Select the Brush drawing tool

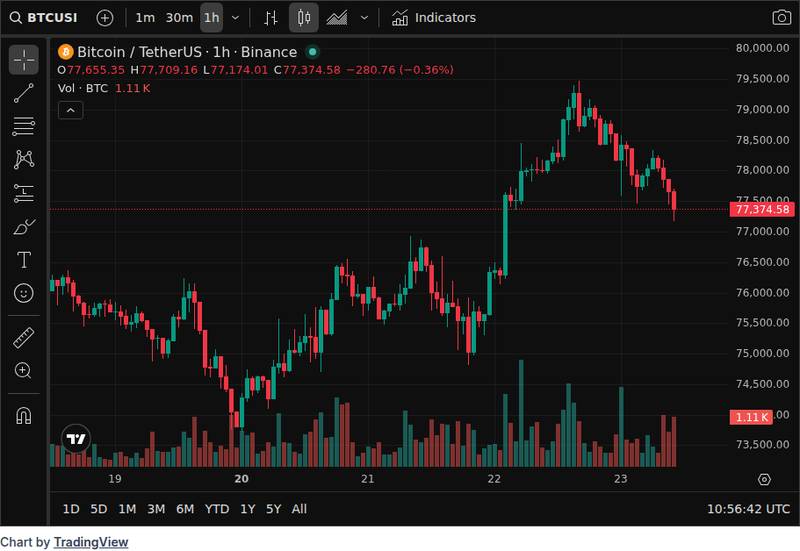[23, 227]
